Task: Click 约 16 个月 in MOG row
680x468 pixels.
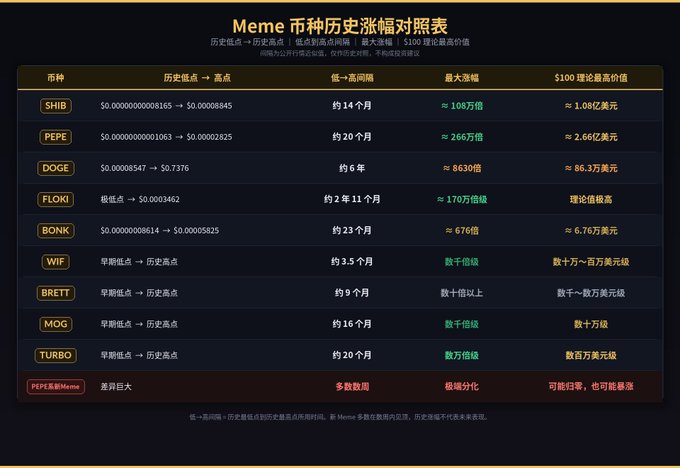Action: pyautogui.click(x=352, y=324)
